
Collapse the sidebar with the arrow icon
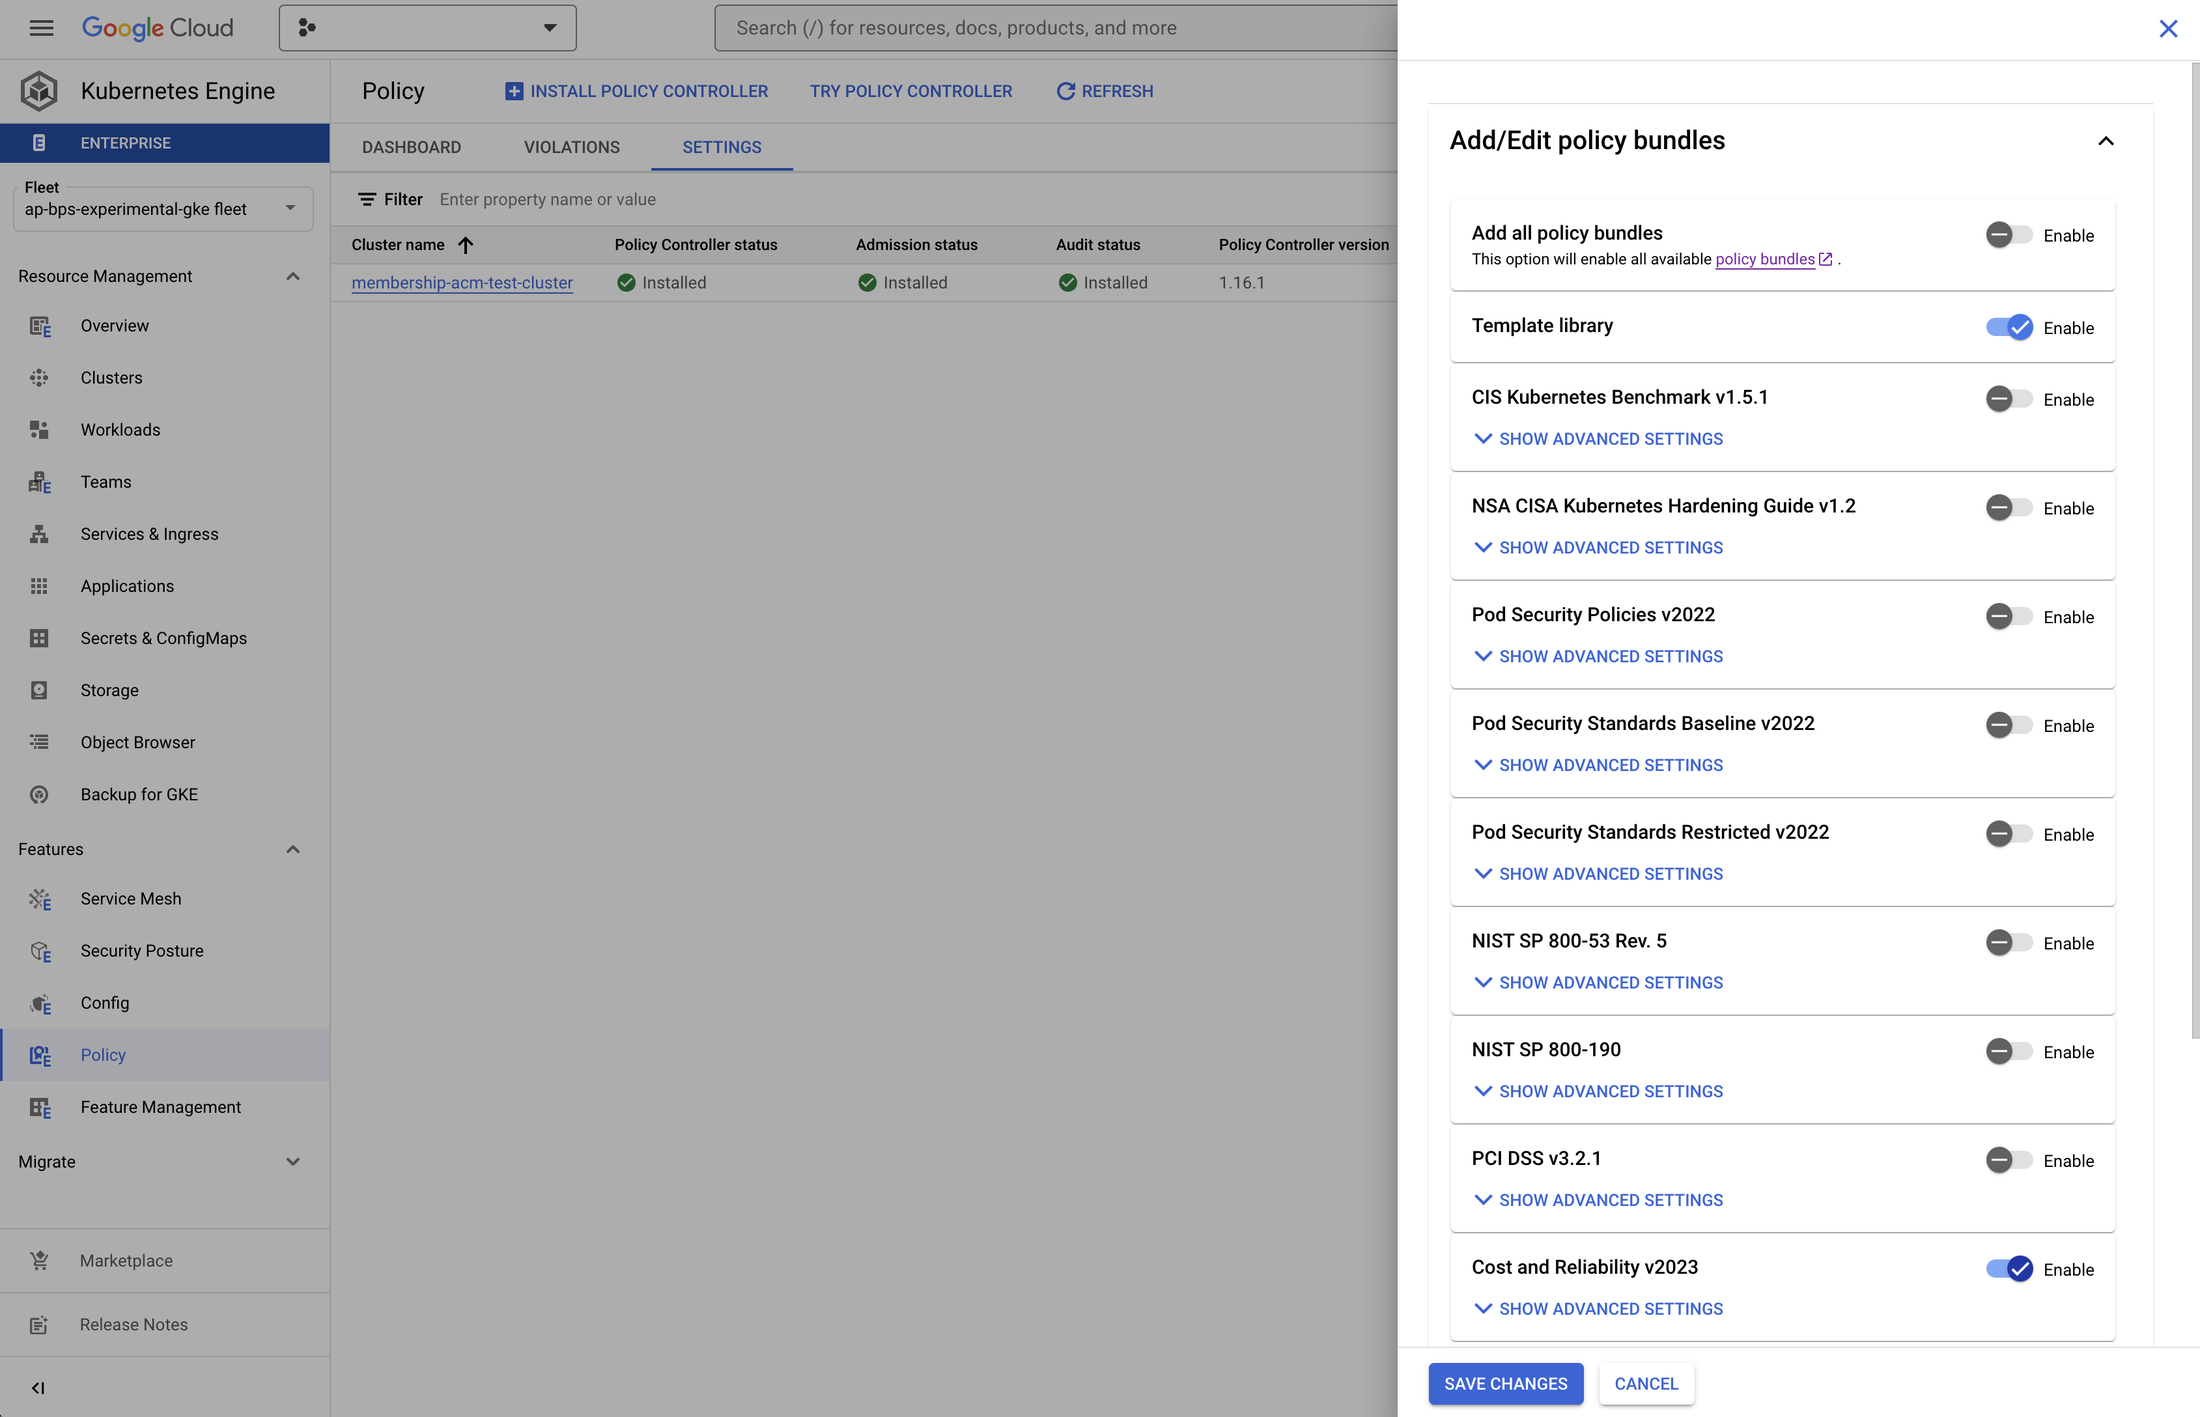pos(38,1388)
